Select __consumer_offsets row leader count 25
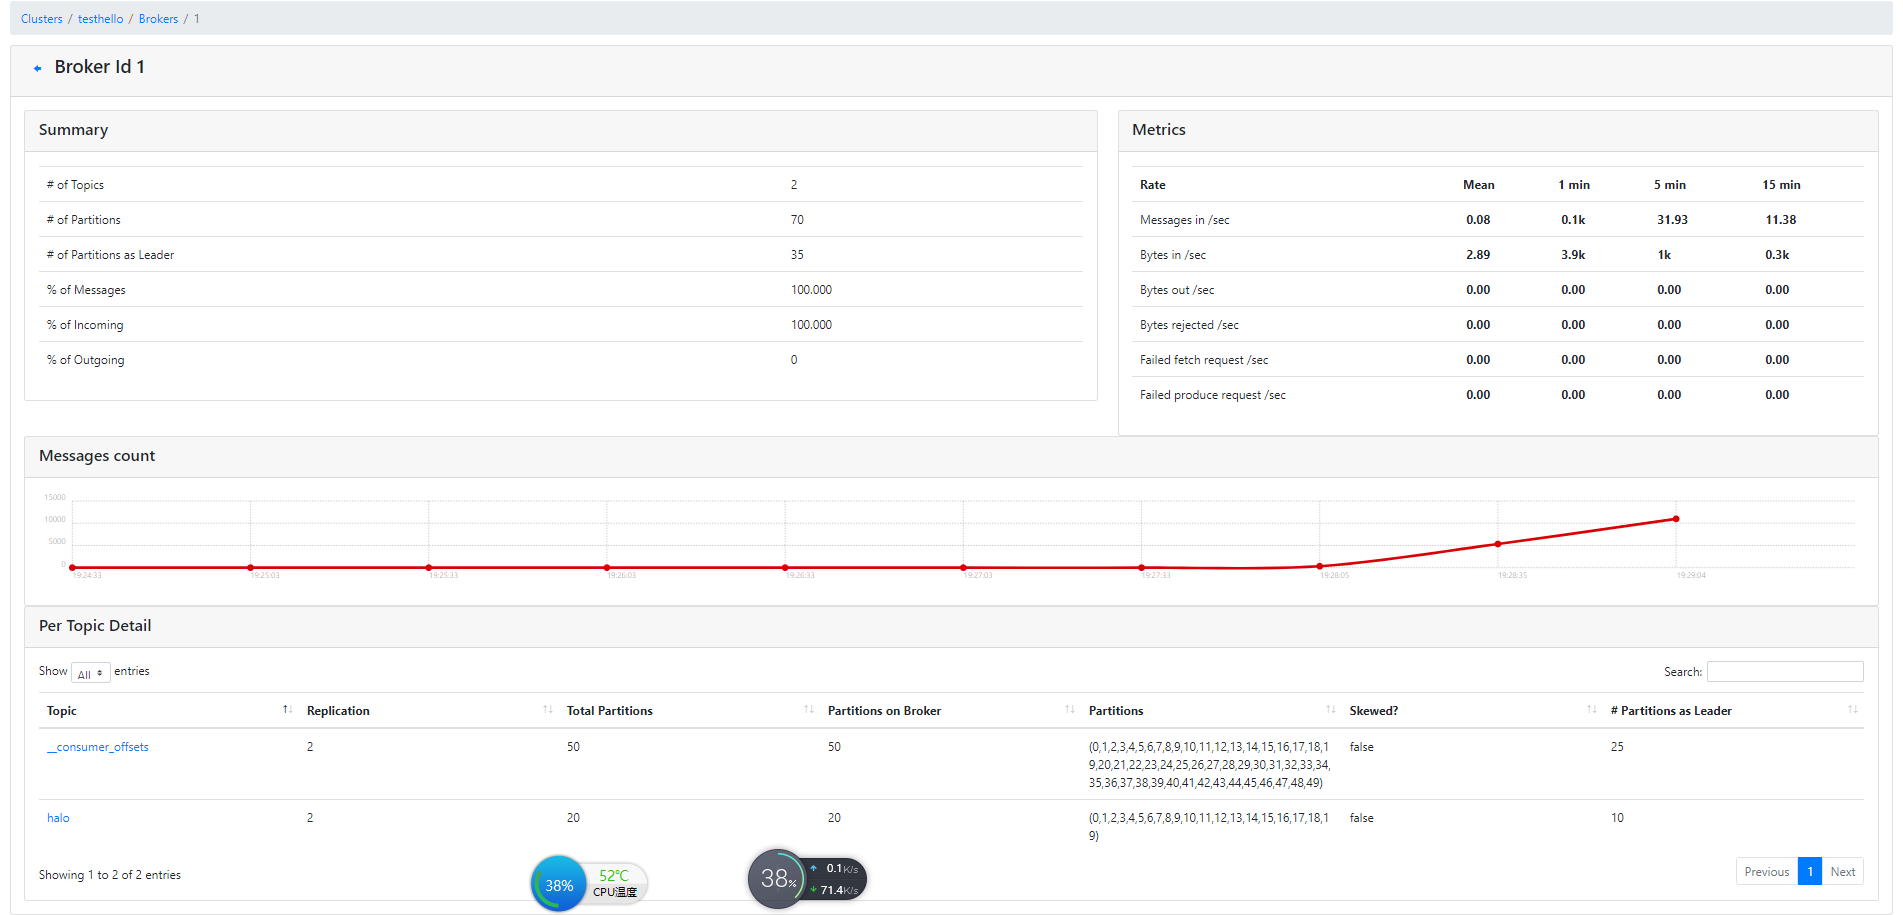 coord(1617,747)
